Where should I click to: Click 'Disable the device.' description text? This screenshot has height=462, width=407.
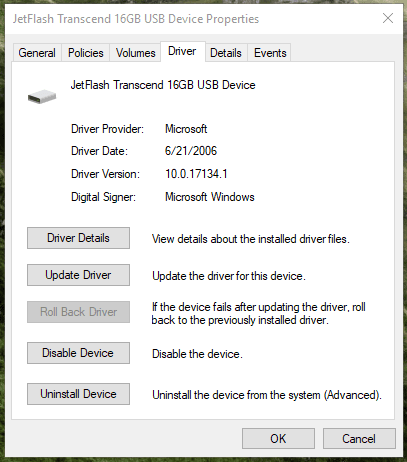(197, 354)
